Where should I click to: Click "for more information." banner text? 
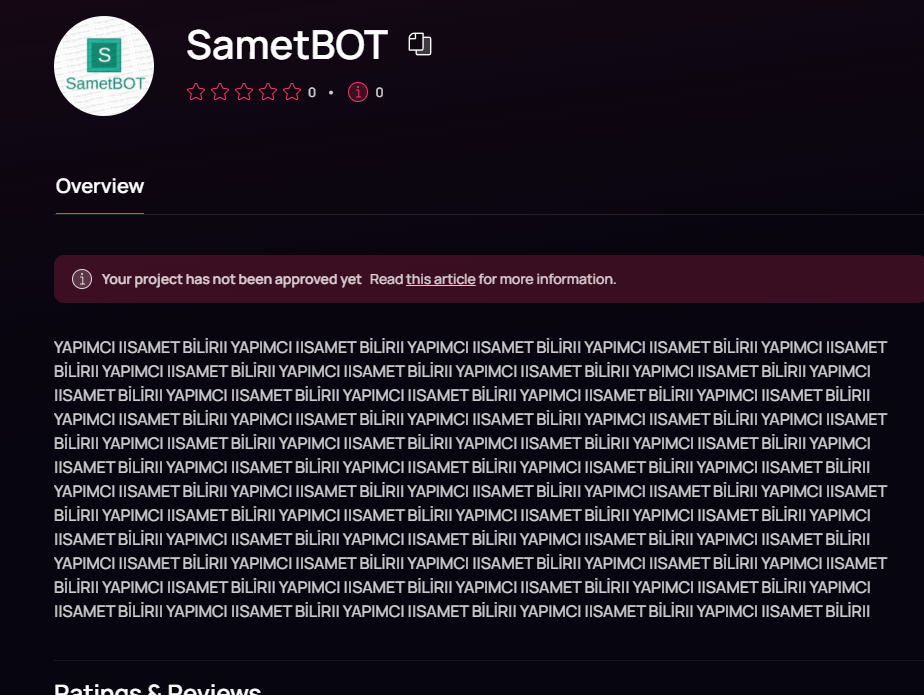pos(547,279)
